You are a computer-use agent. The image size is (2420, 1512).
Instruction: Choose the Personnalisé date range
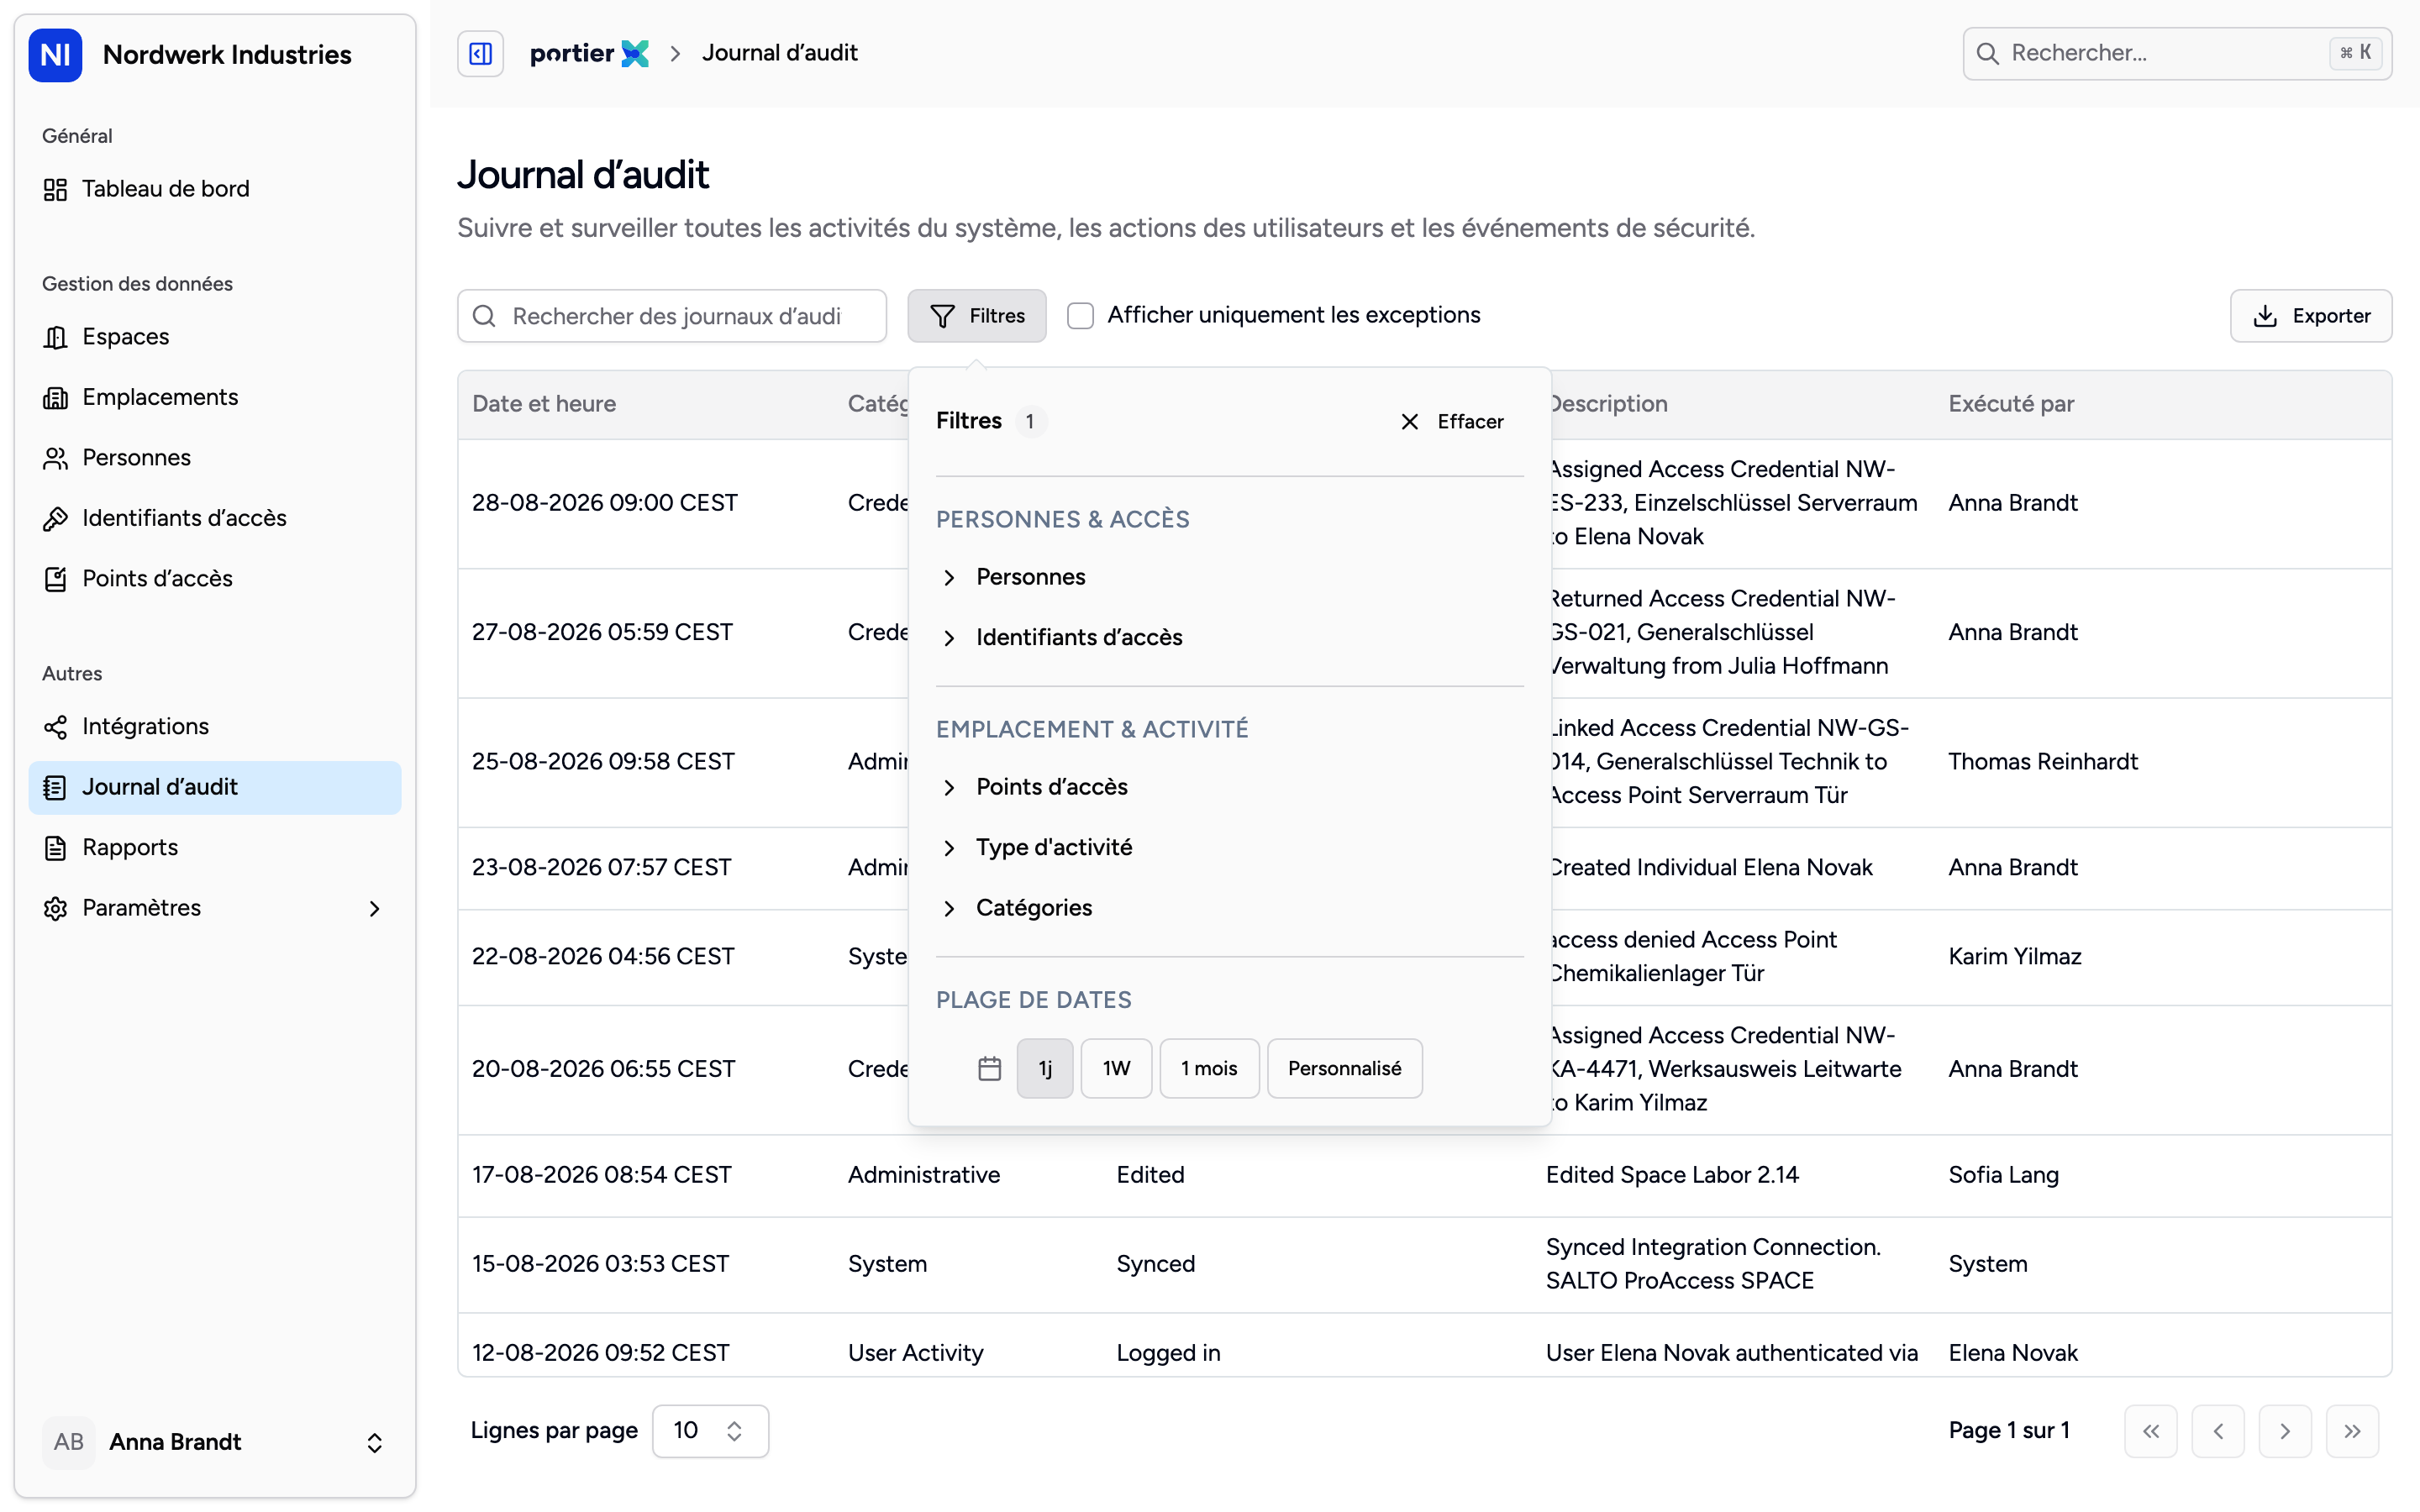tap(1344, 1069)
